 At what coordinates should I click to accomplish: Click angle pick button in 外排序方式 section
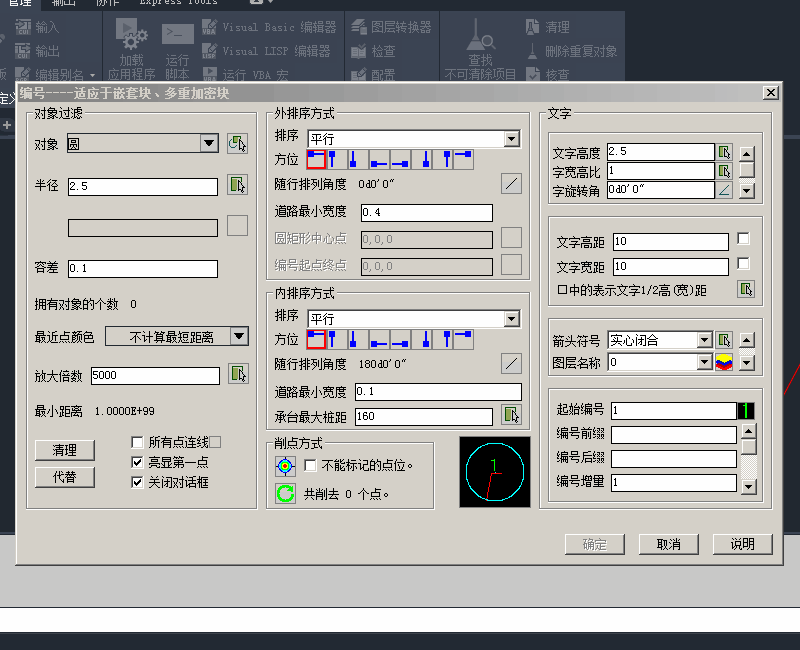pos(511,184)
